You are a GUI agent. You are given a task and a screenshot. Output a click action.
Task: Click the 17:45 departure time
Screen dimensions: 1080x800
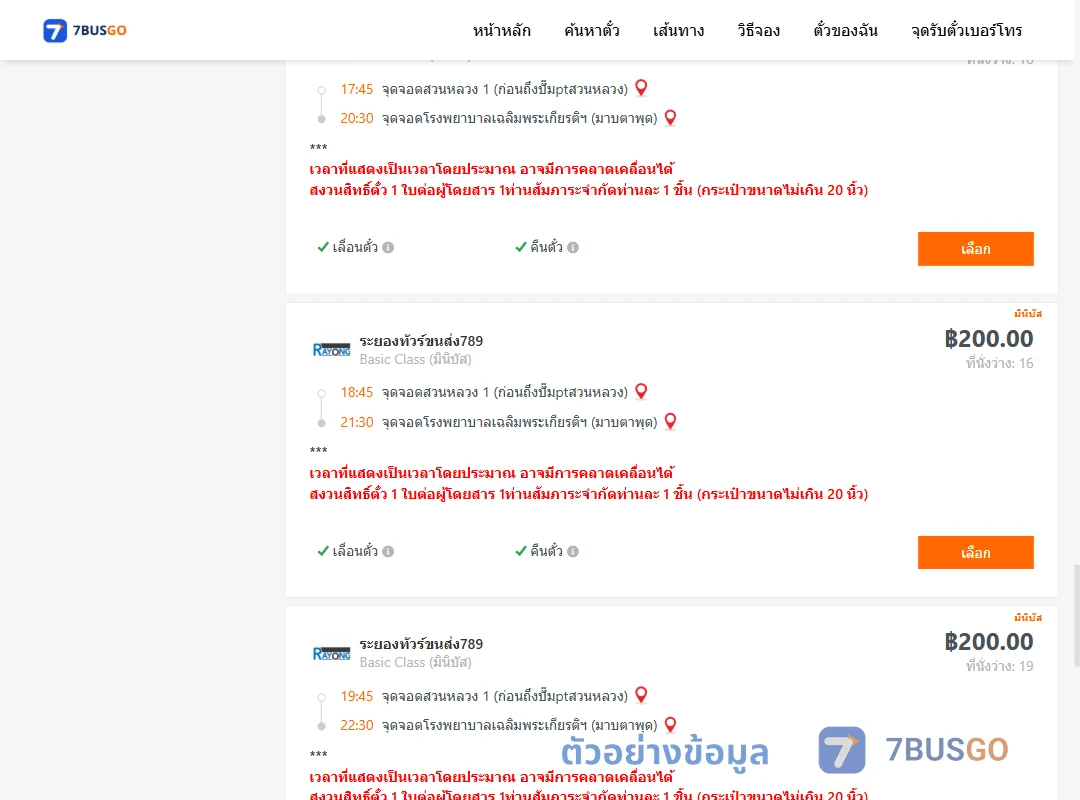pos(357,89)
